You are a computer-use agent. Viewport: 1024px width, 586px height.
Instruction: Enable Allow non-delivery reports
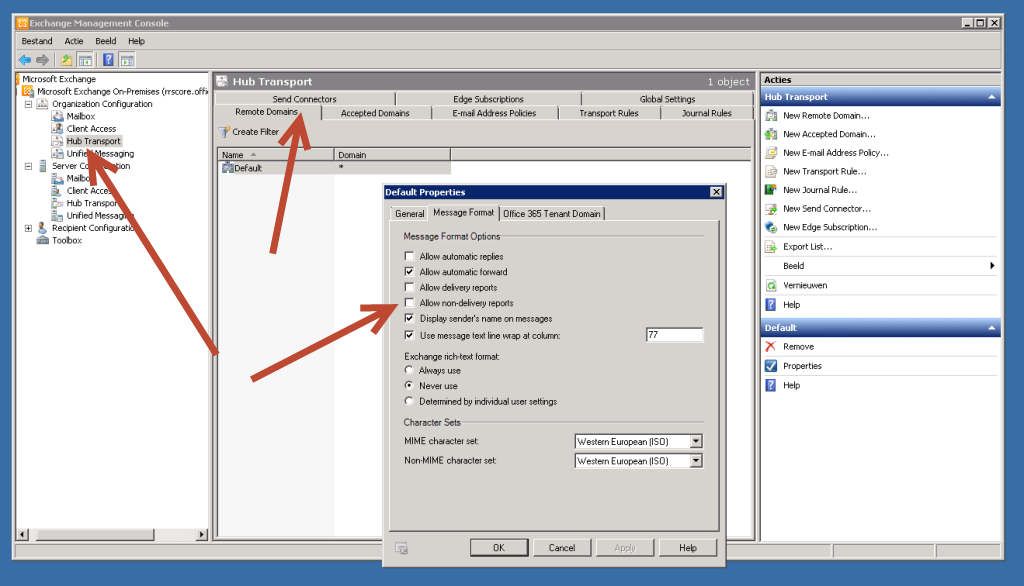[409, 303]
